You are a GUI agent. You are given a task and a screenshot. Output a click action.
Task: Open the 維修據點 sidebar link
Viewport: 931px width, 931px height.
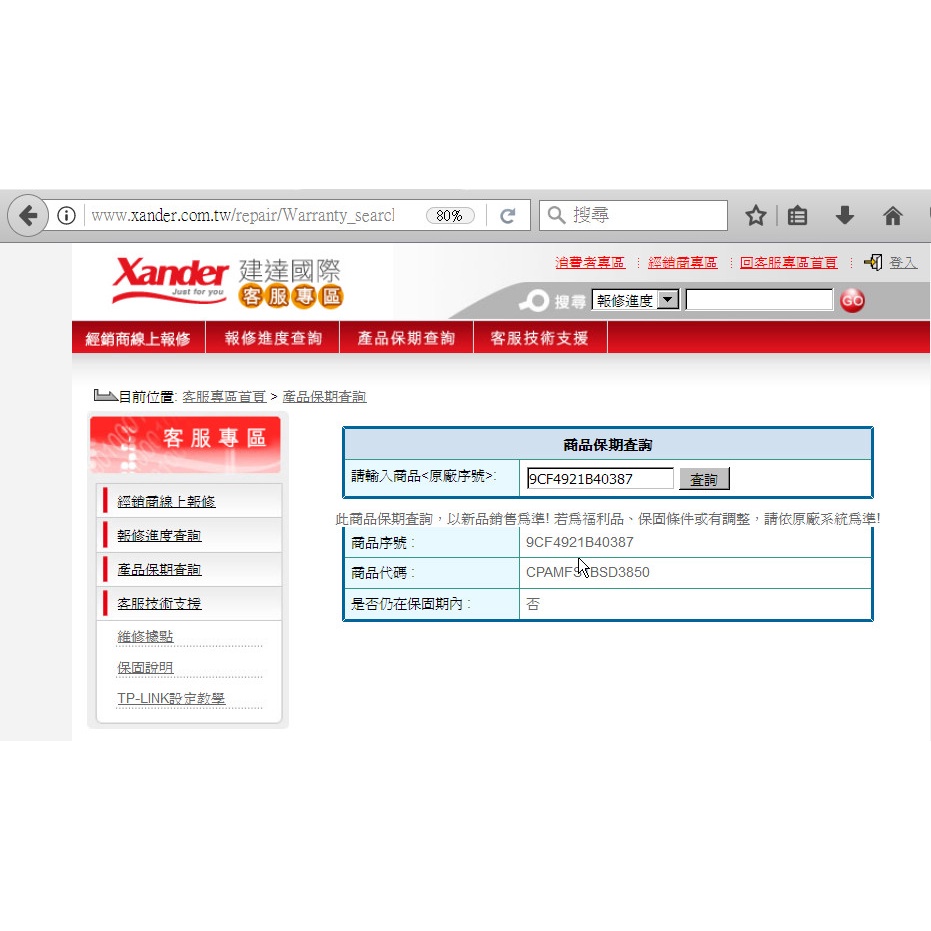click(x=145, y=637)
